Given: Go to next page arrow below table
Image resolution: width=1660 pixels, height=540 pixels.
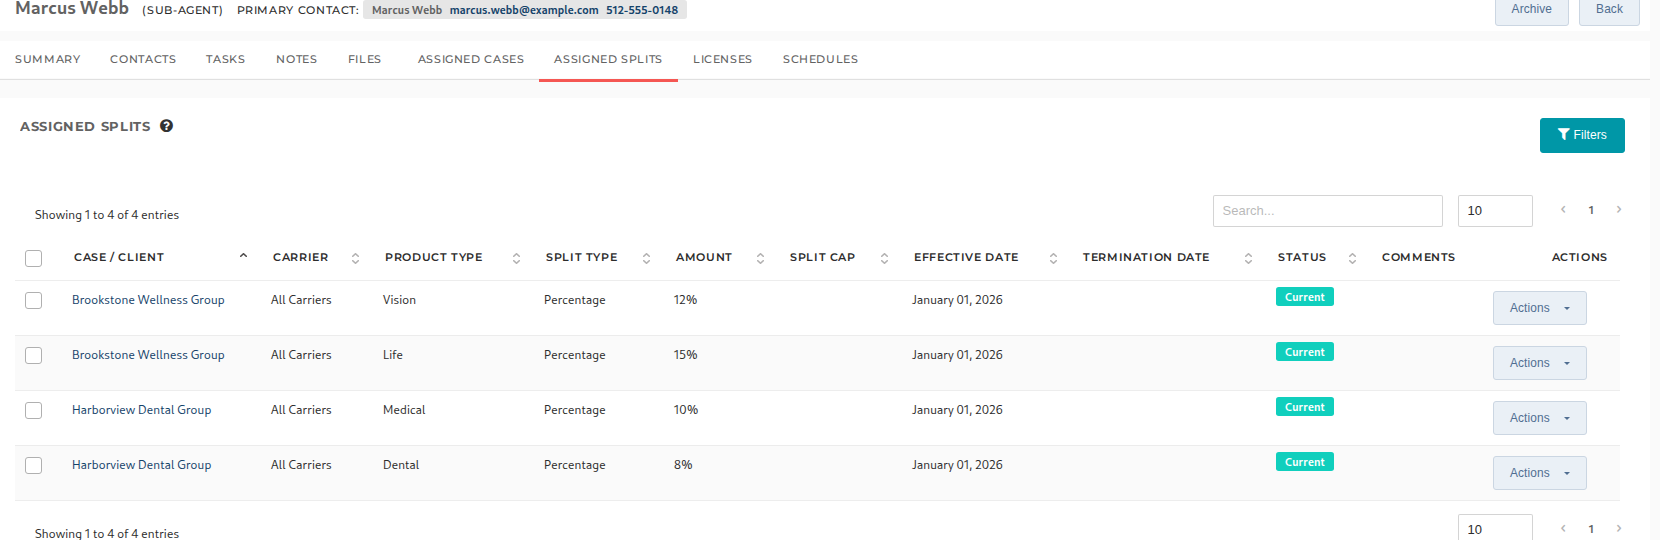Looking at the screenshot, I should point(1619,529).
